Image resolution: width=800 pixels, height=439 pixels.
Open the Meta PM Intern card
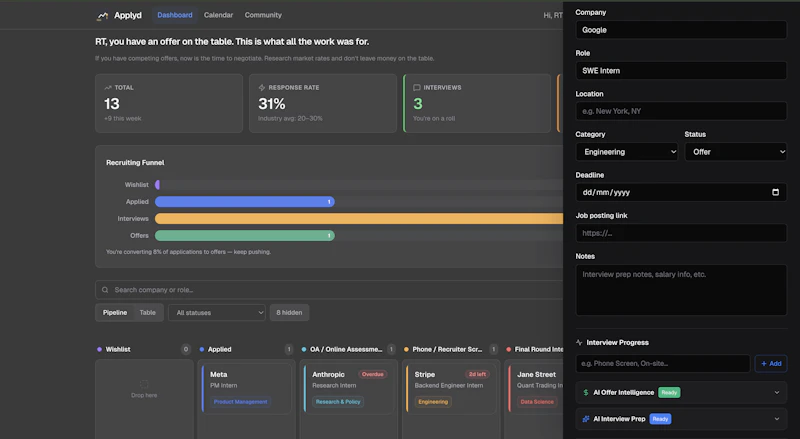246,389
